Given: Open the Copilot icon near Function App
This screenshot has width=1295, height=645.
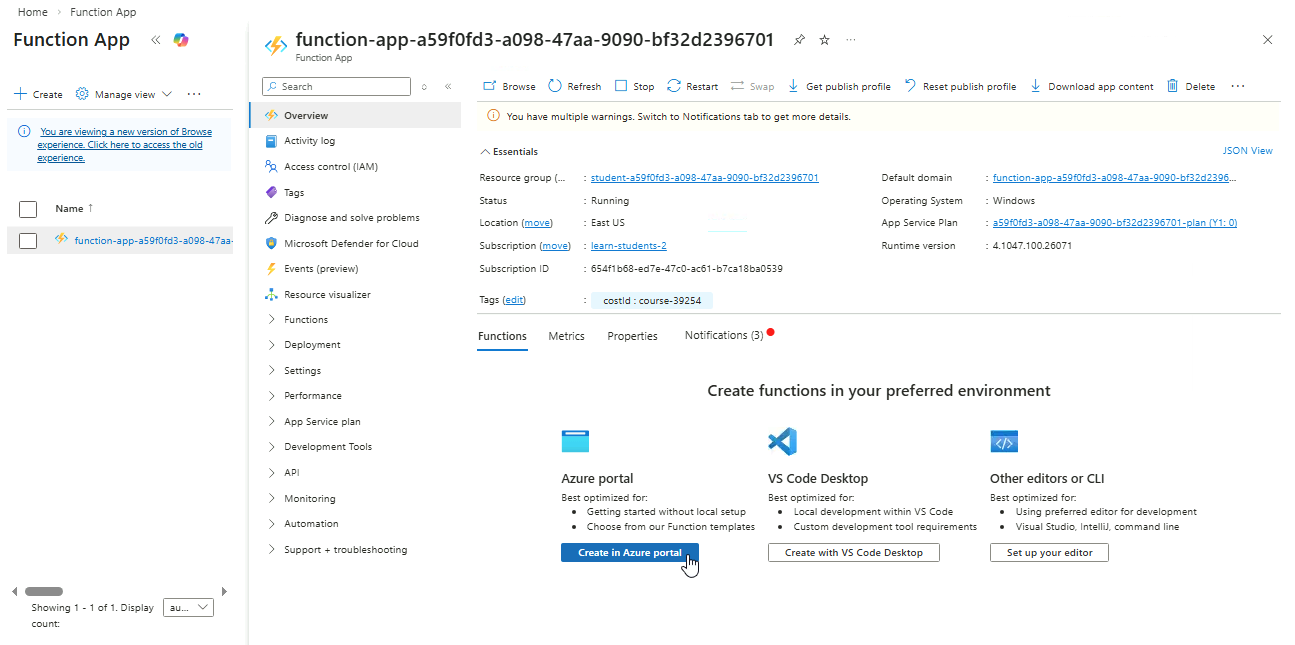Looking at the screenshot, I should [181, 40].
